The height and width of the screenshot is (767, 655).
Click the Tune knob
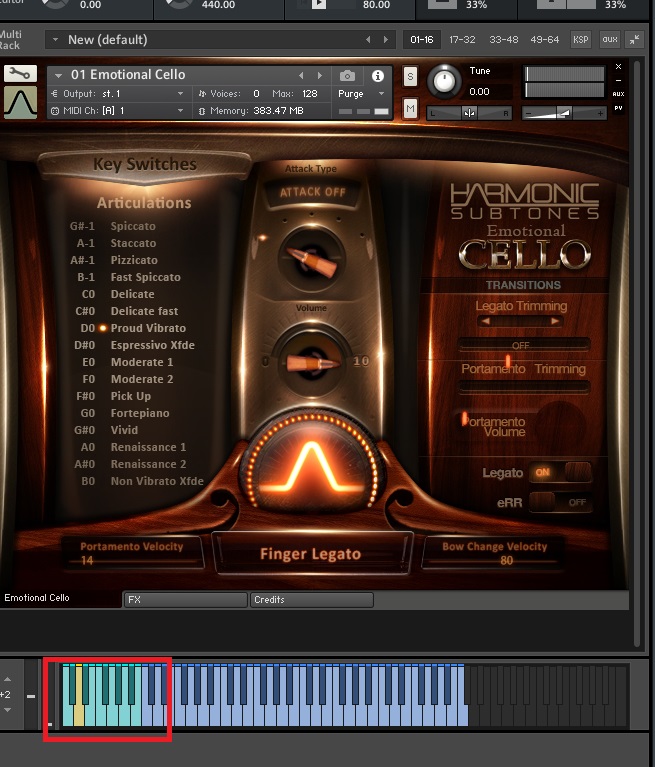(x=444, y=81)
